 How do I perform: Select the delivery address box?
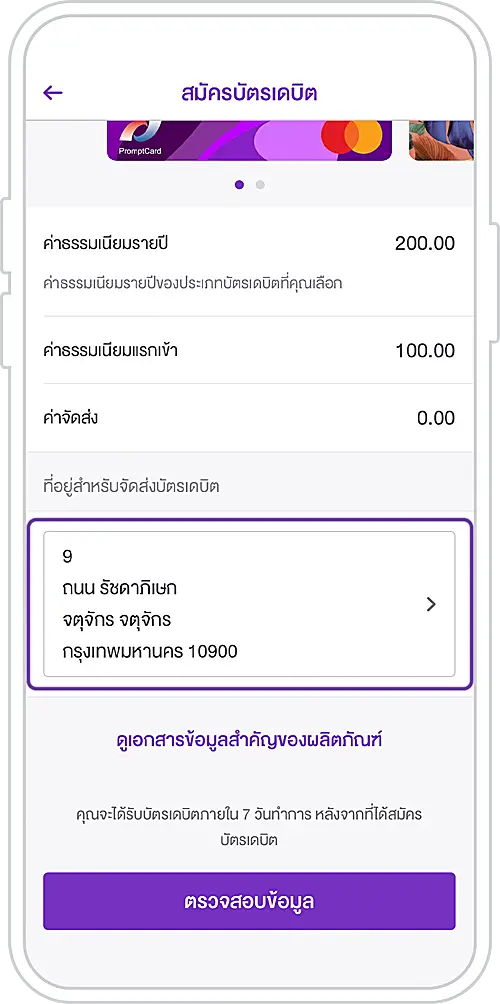(x=249, y=604)
